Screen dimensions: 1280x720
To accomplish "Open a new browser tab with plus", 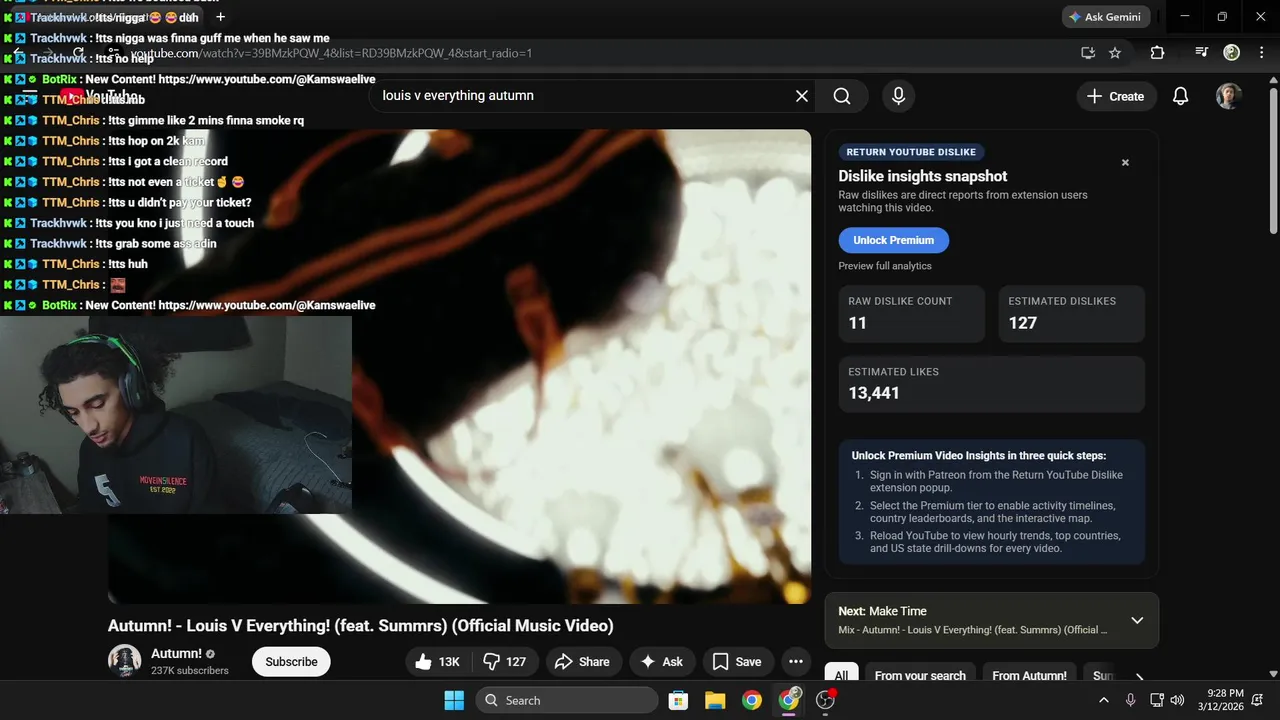I will pos(220,17).
